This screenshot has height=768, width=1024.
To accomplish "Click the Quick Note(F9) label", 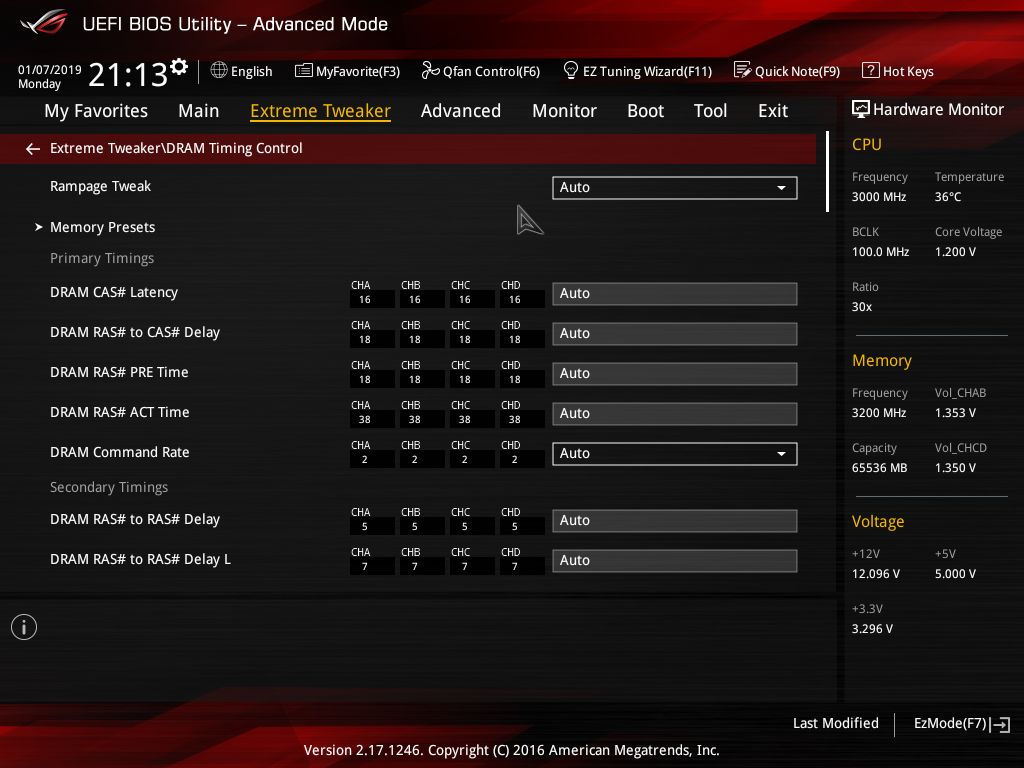I will pyautogui.click(x=797, y=71).
